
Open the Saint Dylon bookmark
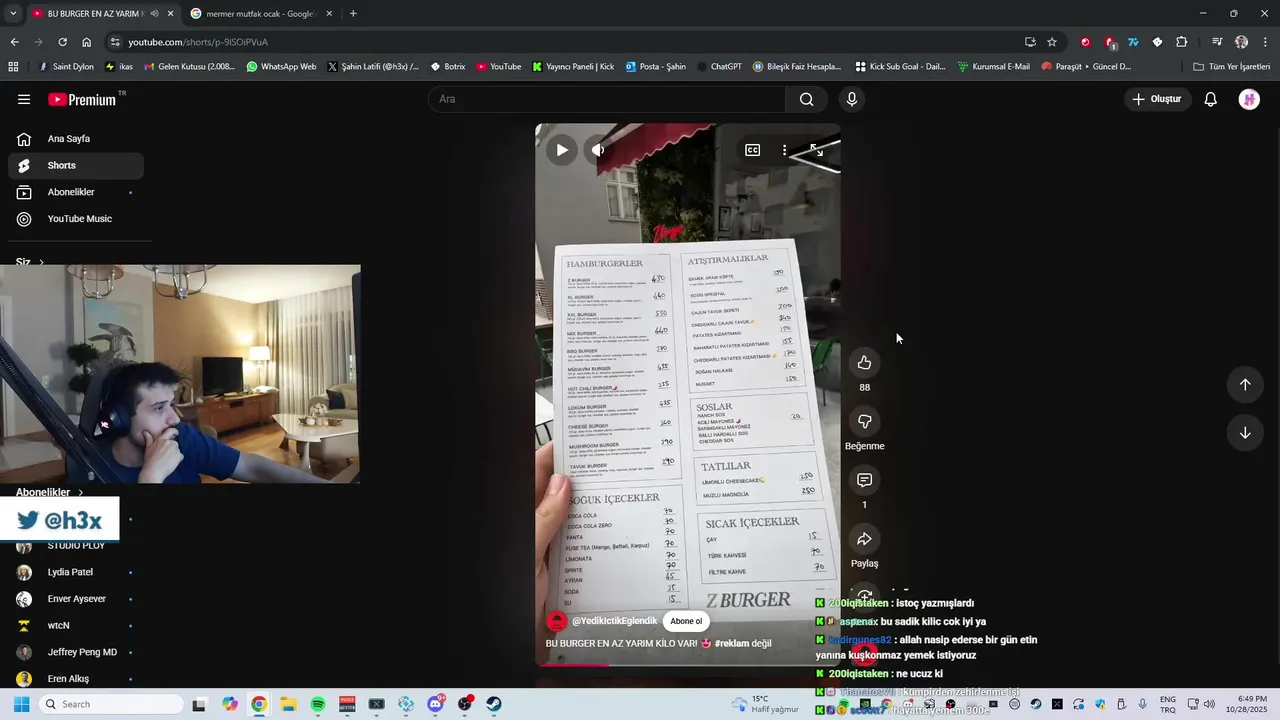pos(66,67)
